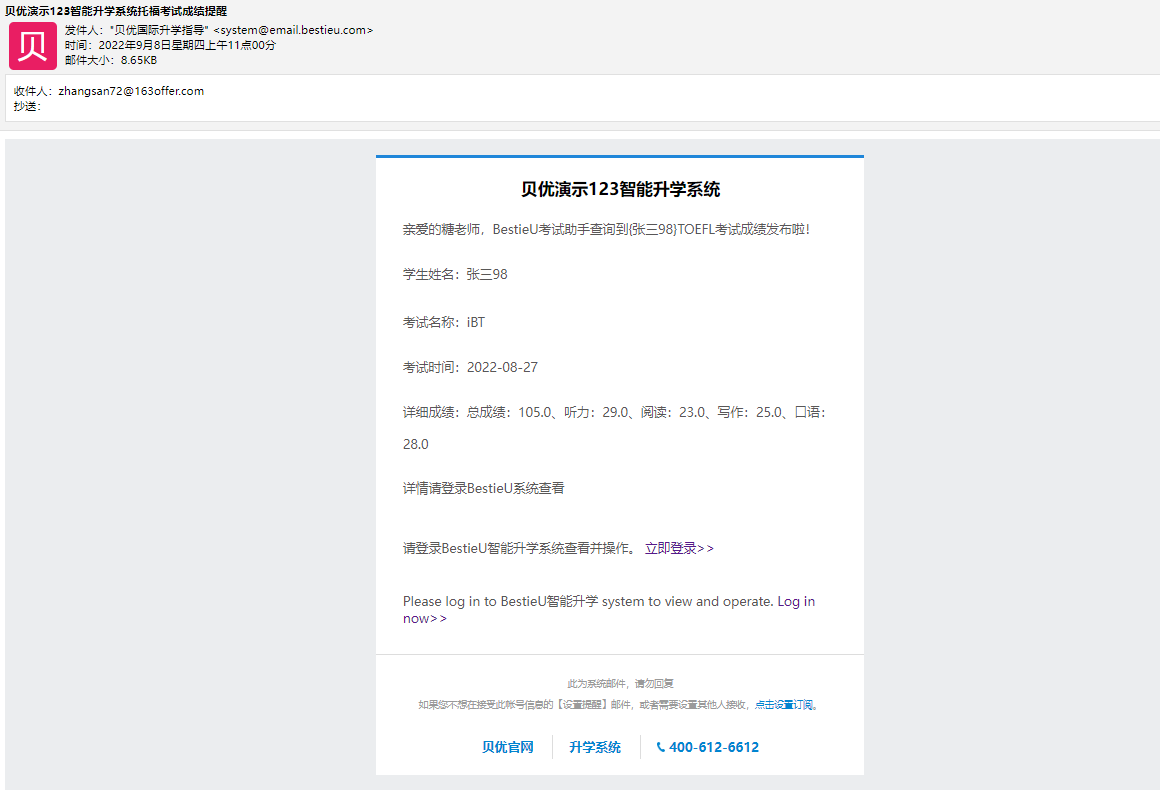Image resolution: width=1160 pixels, height=790 pixels.
Task: Click the email send time line
Action: [x=170, y=45]
